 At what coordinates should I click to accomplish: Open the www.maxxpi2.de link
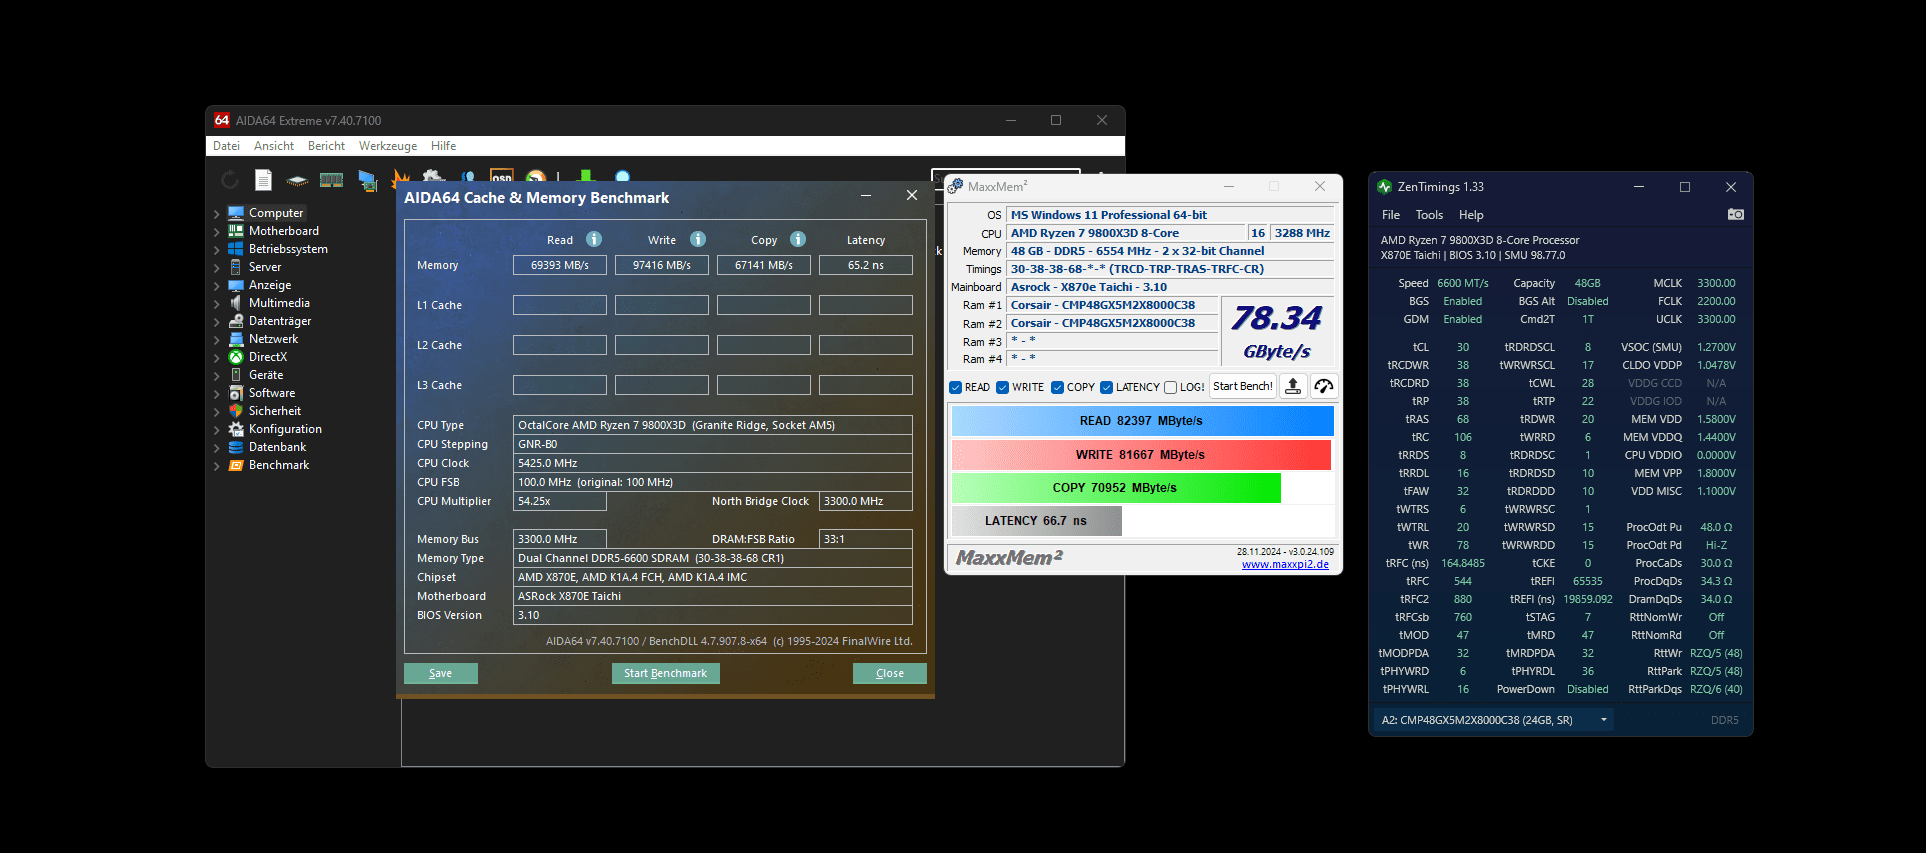tap(1285, 564)
